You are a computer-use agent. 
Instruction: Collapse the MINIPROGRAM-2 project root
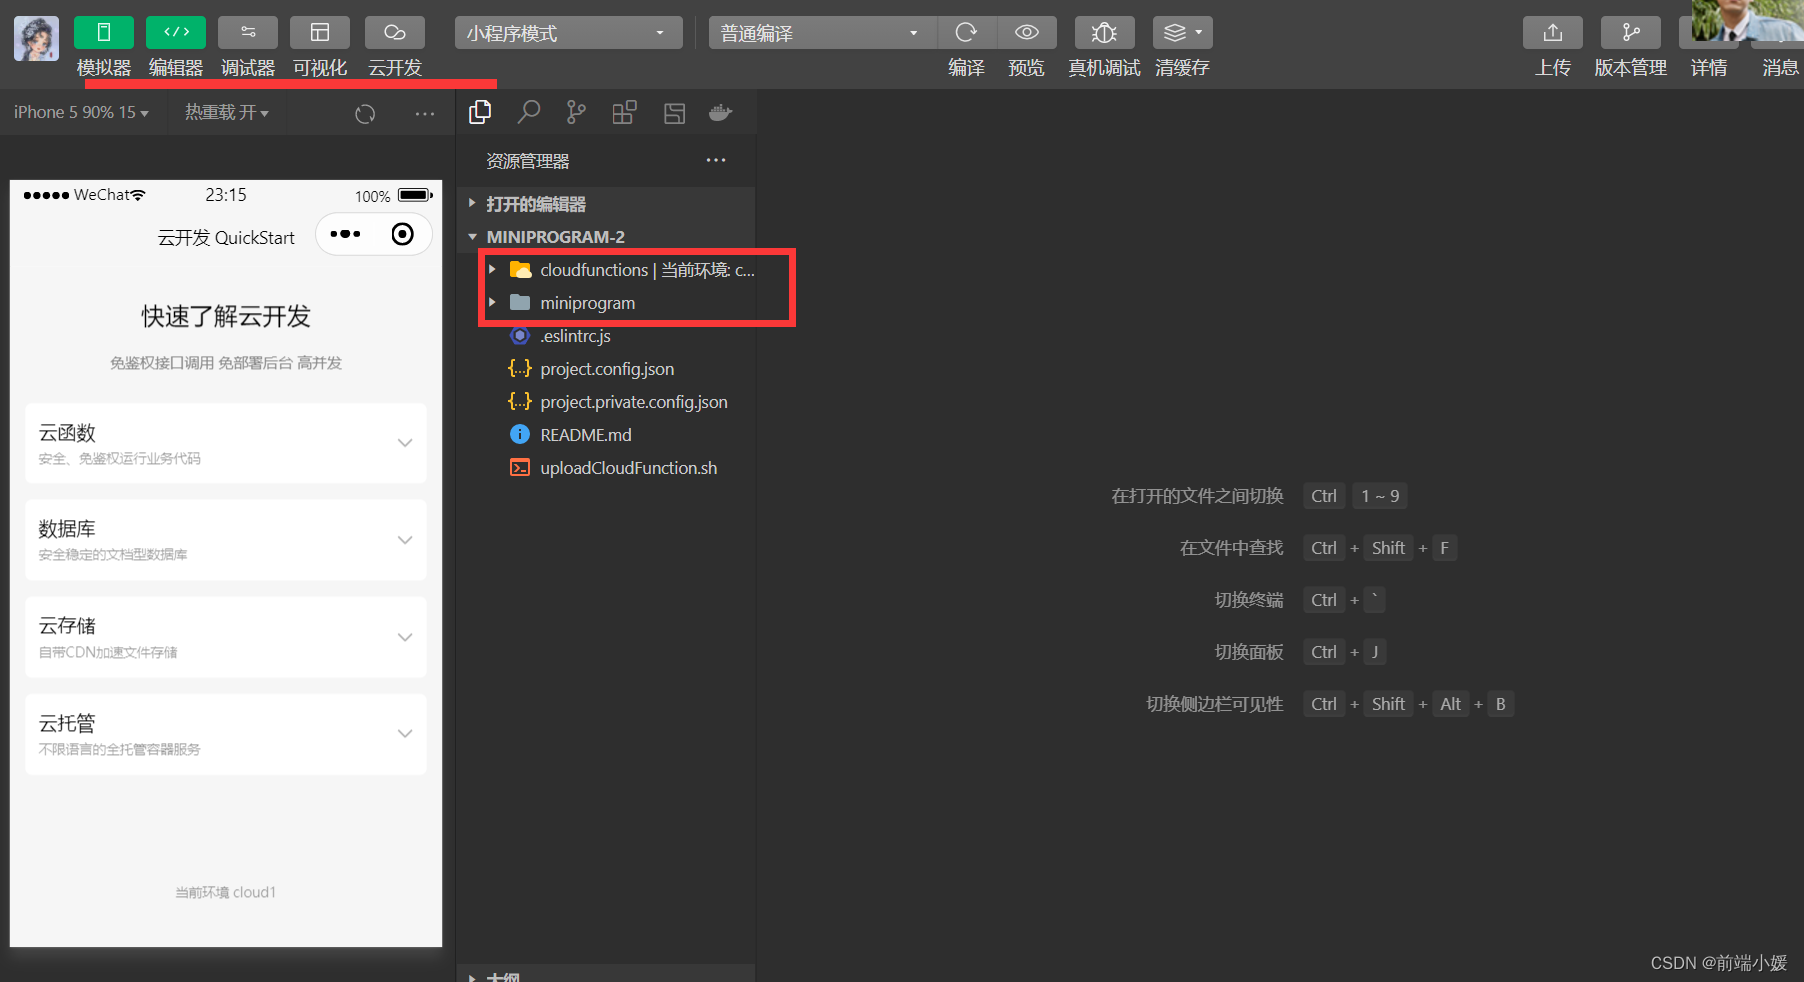pyautogui.click(x=605, y=237)
